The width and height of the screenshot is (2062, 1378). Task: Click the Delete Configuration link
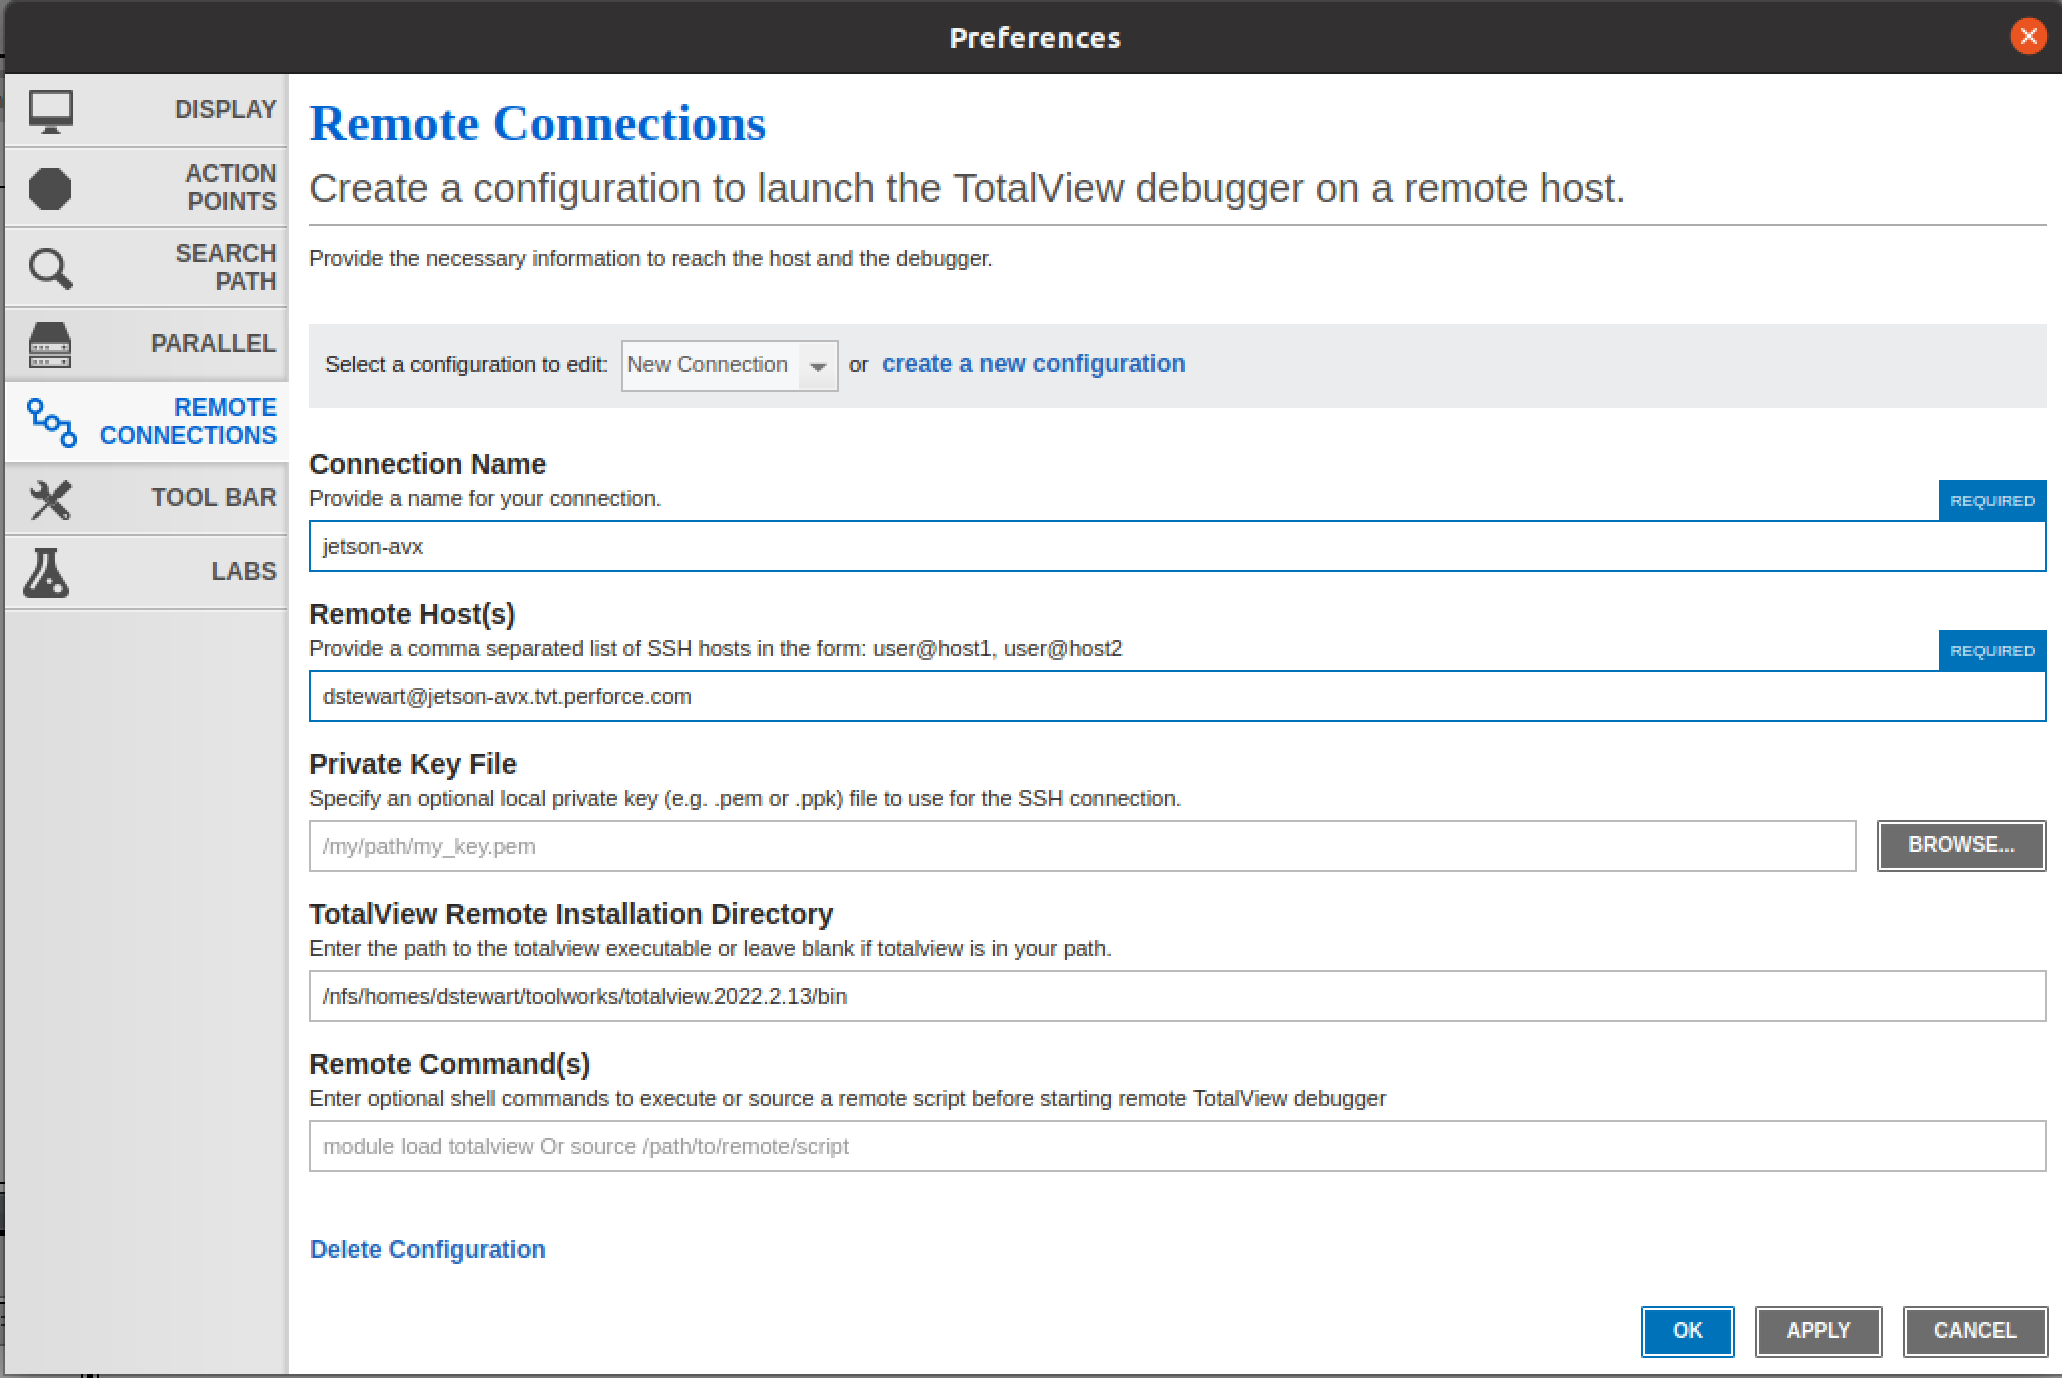click(x=427, y=1249)
